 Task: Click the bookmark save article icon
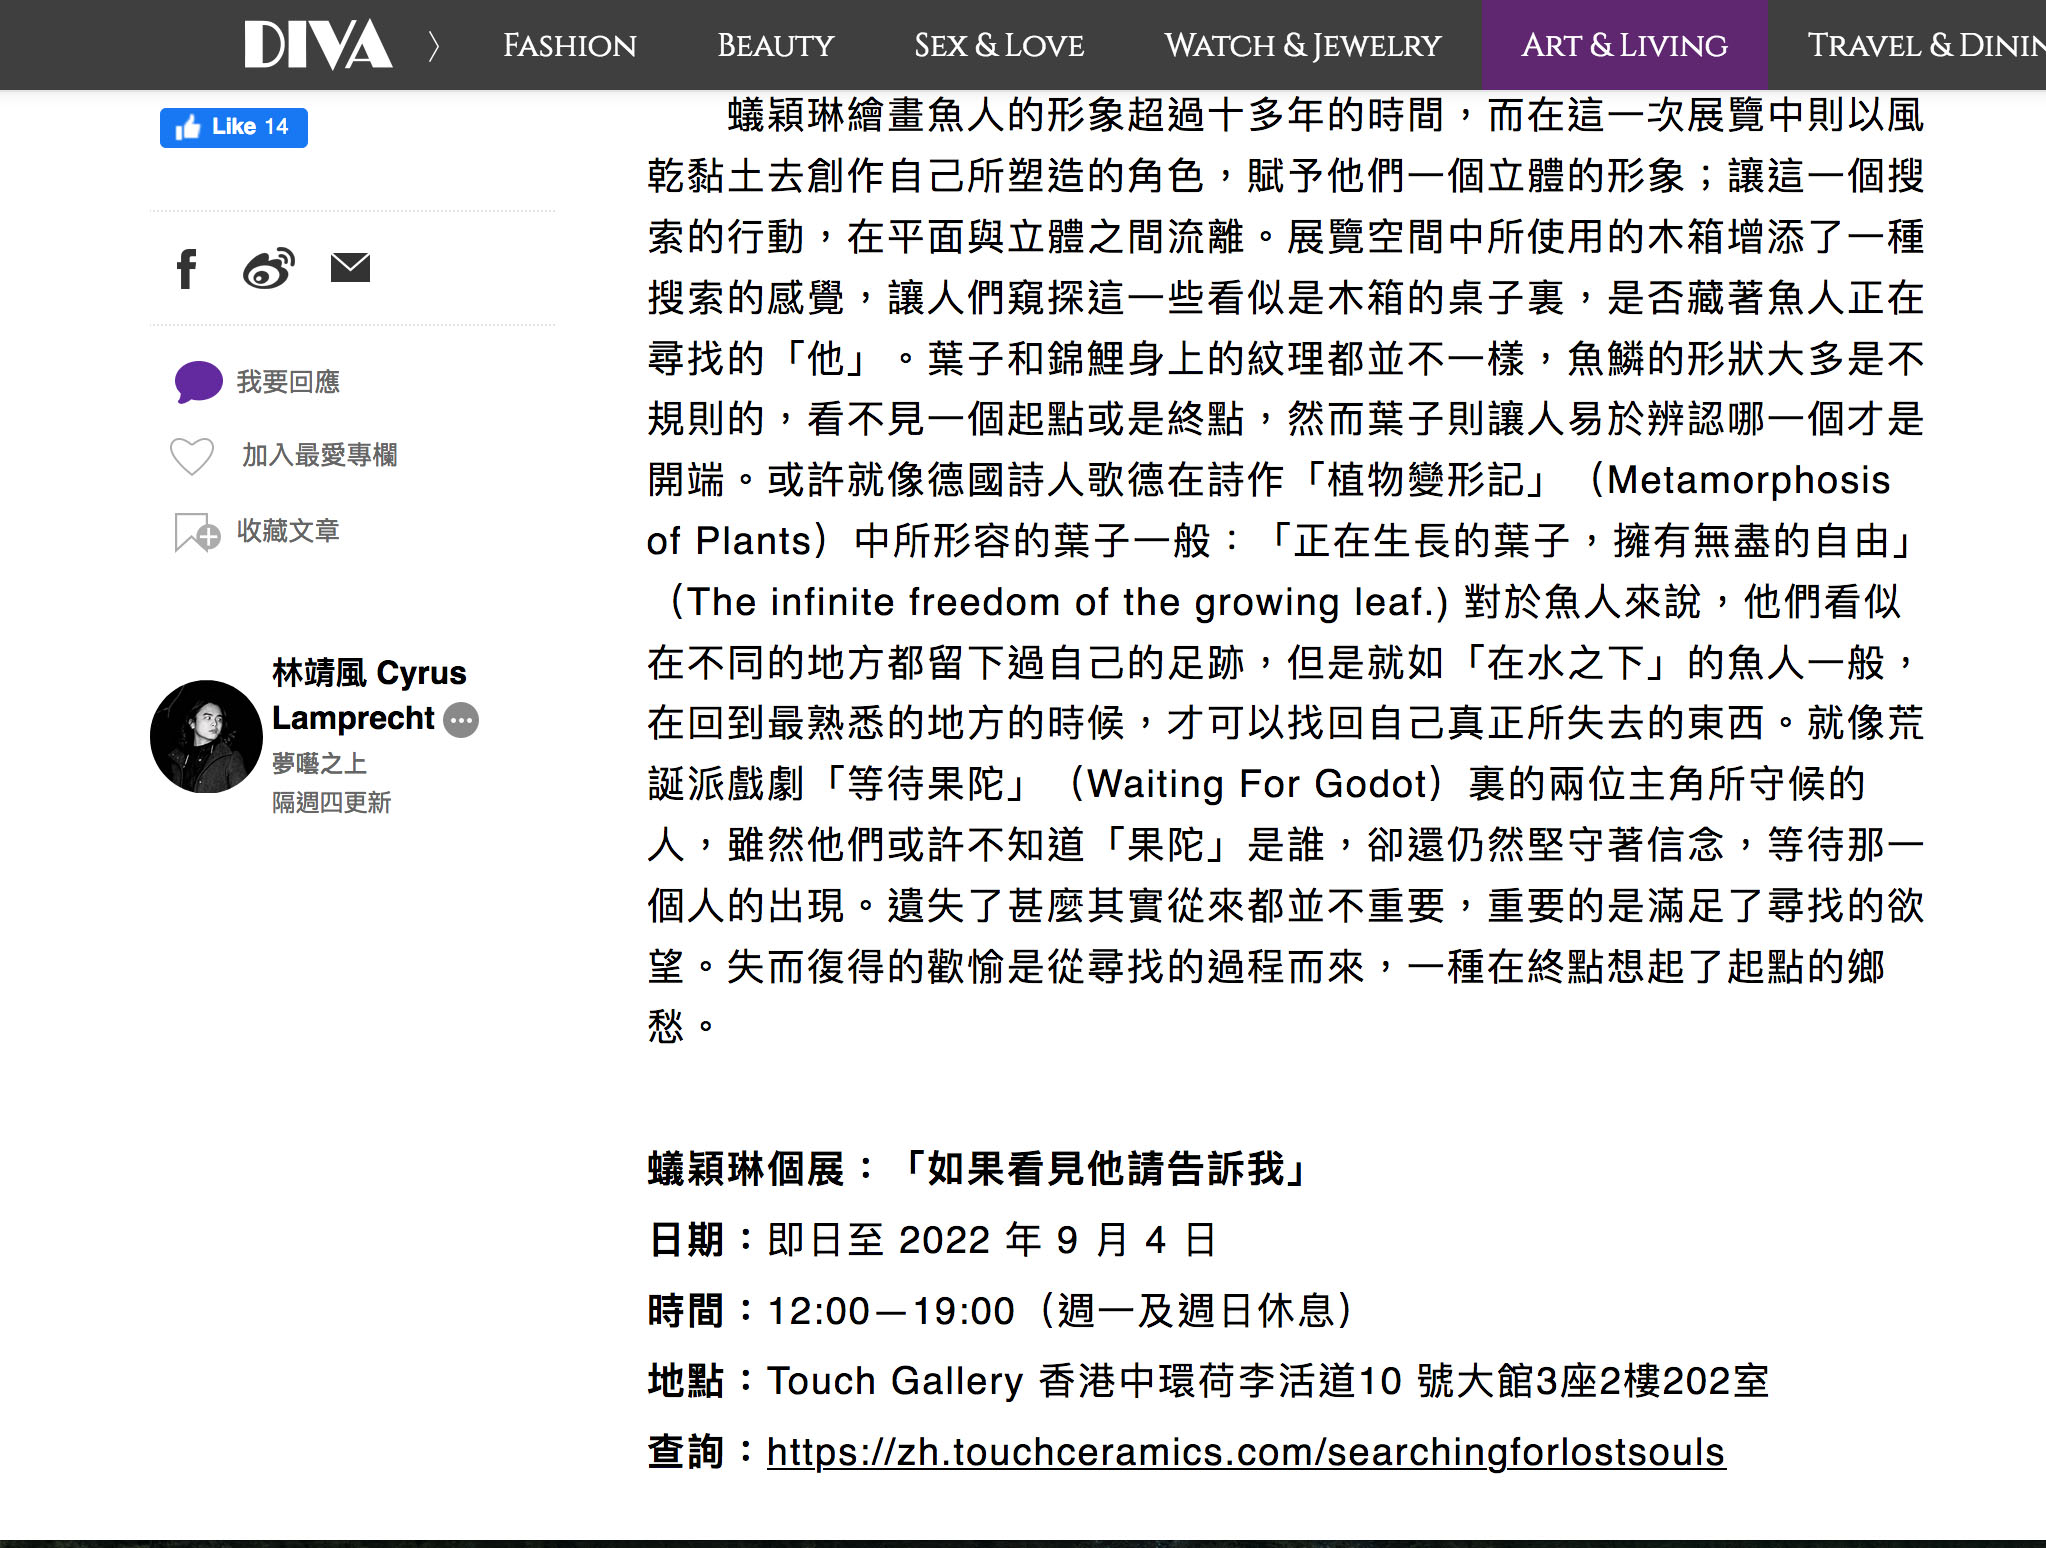[196, 532]
